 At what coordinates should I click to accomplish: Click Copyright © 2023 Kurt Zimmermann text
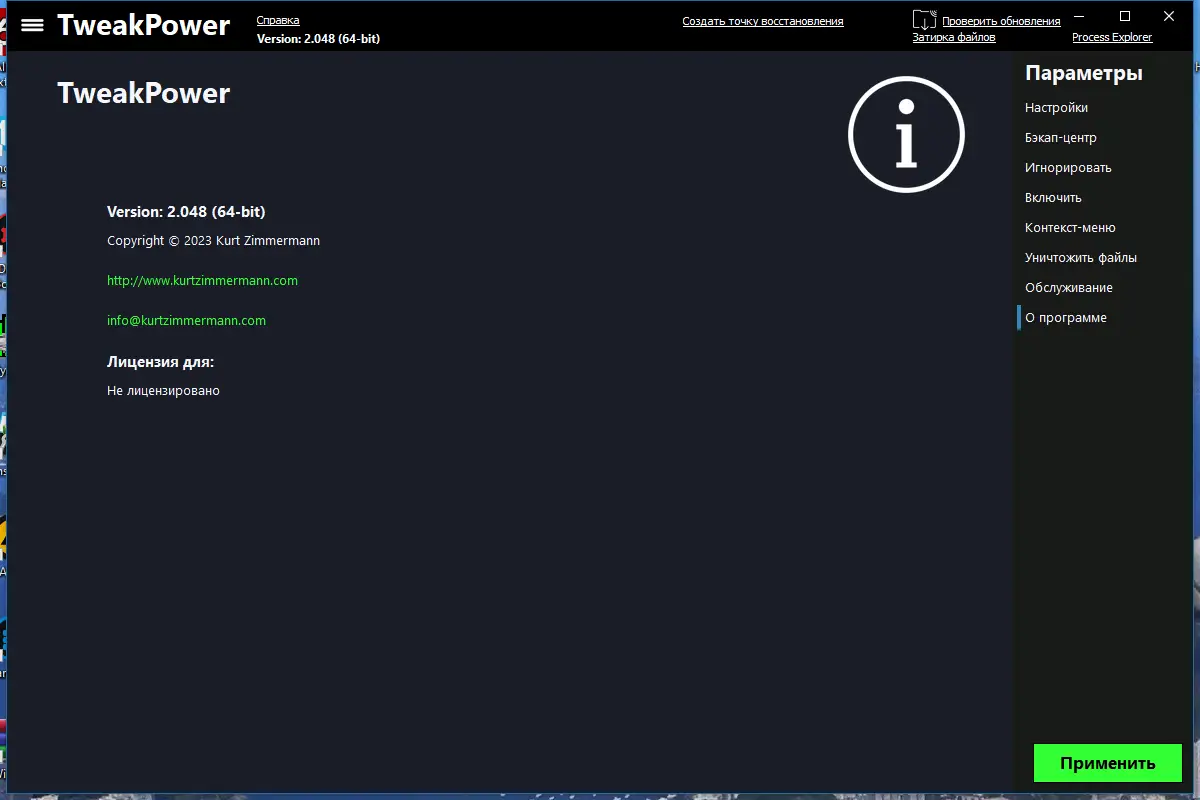coord(213,241)
